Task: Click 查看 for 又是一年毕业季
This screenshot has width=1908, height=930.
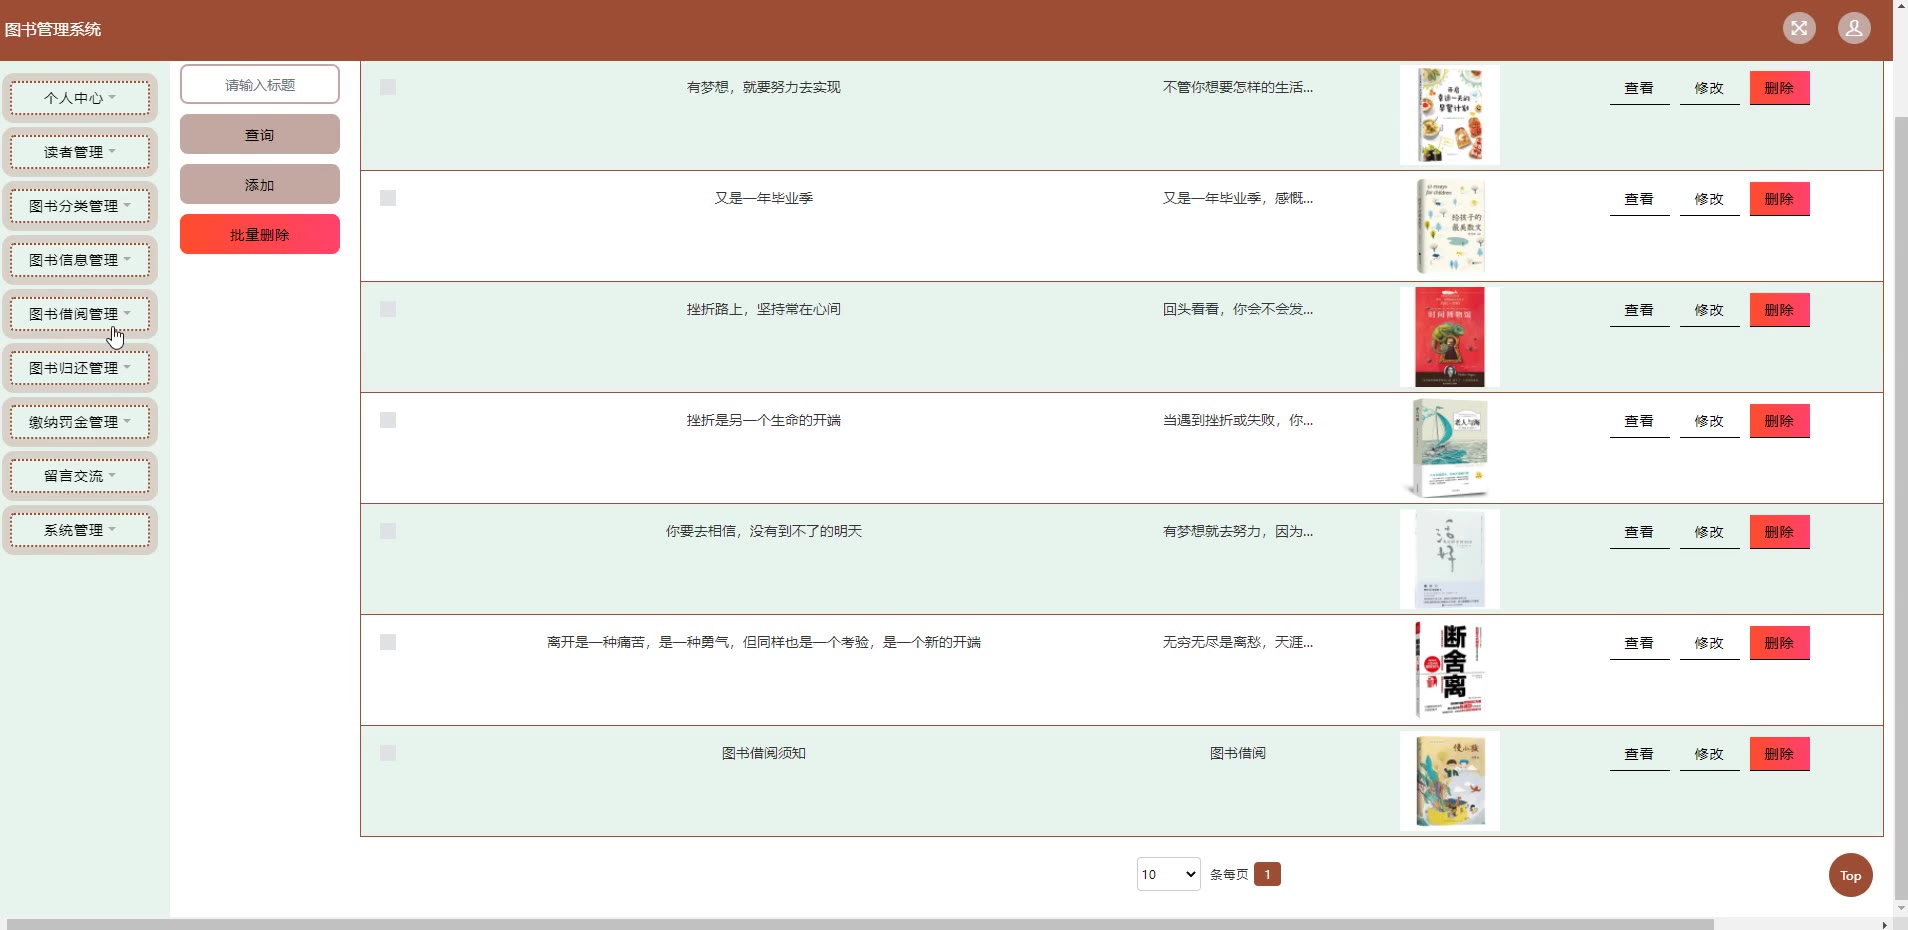Action: pyautogui.click(x=1639, y=199)
